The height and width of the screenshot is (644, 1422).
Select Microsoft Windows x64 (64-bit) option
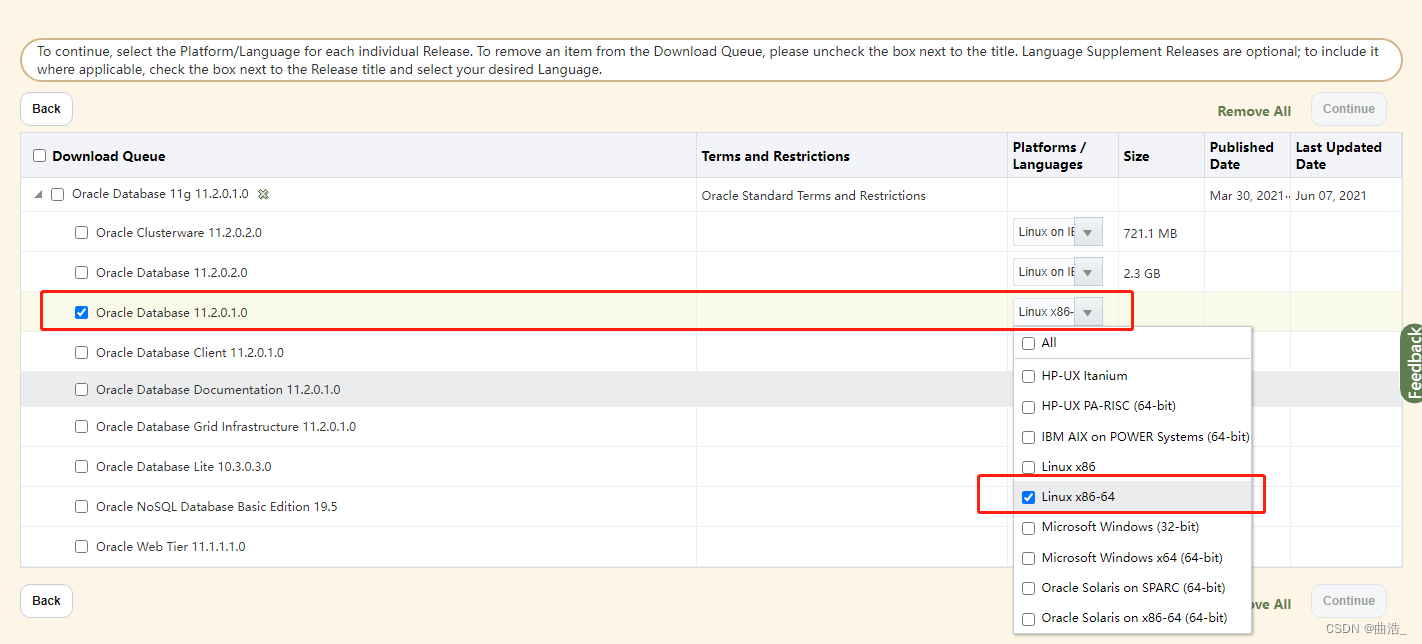pyautogui.click(x=1028, y=558)
